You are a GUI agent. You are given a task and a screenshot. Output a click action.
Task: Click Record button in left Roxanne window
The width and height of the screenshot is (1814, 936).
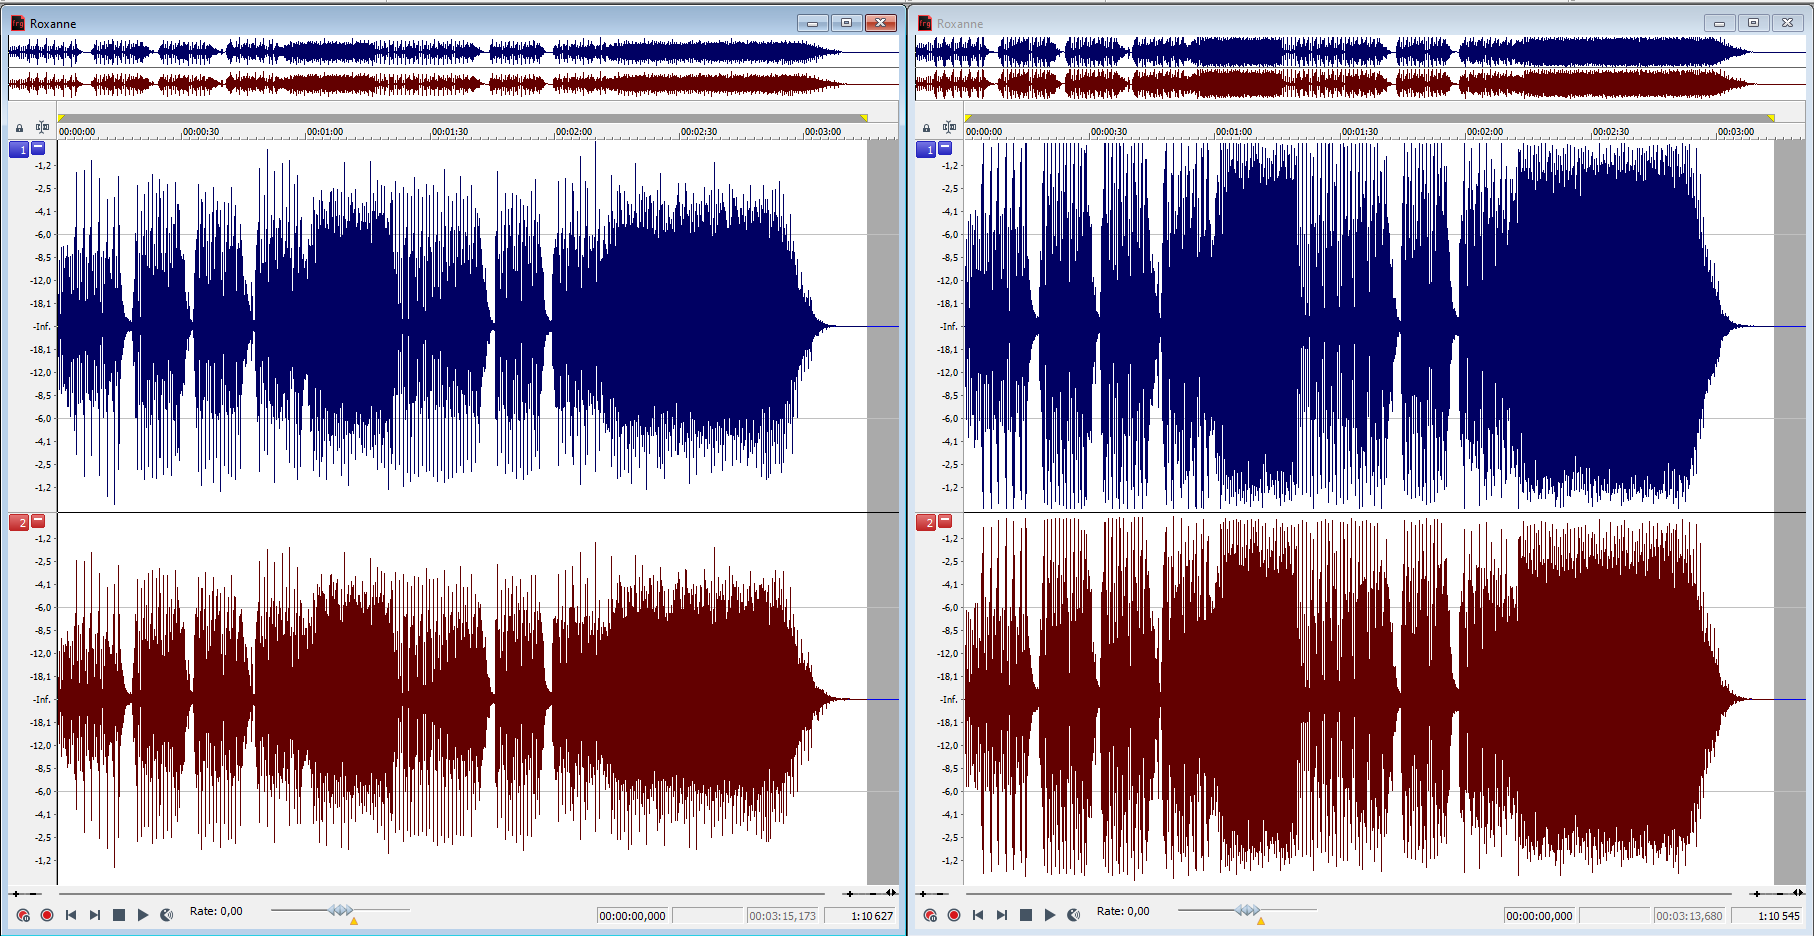click(x=47, y=915)
